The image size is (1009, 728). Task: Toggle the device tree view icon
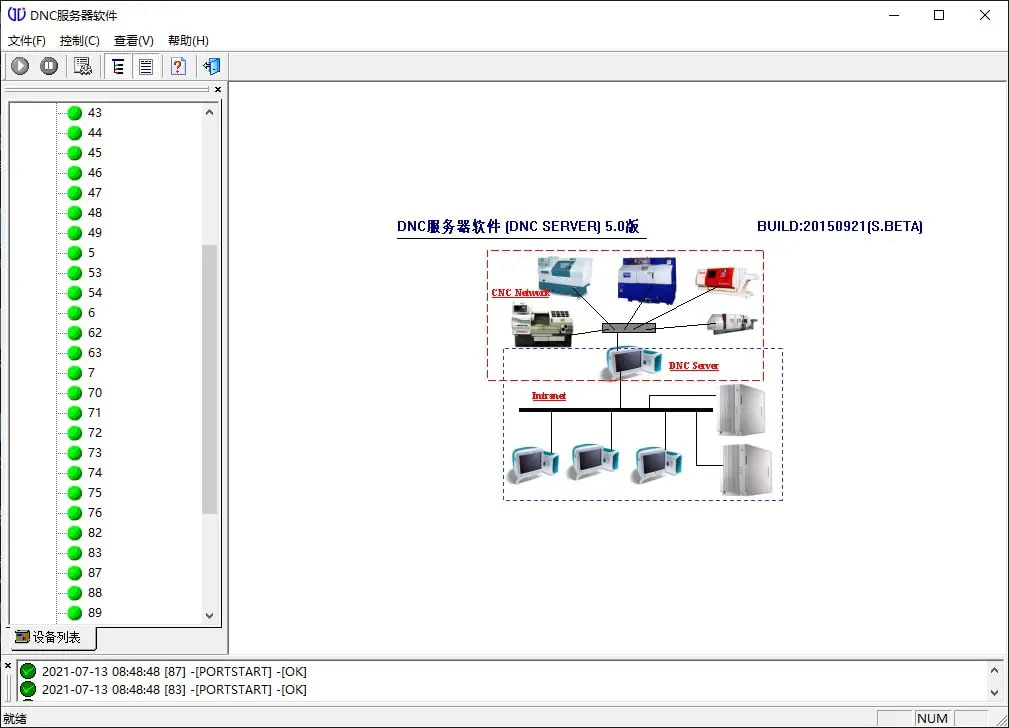[118, 66]
